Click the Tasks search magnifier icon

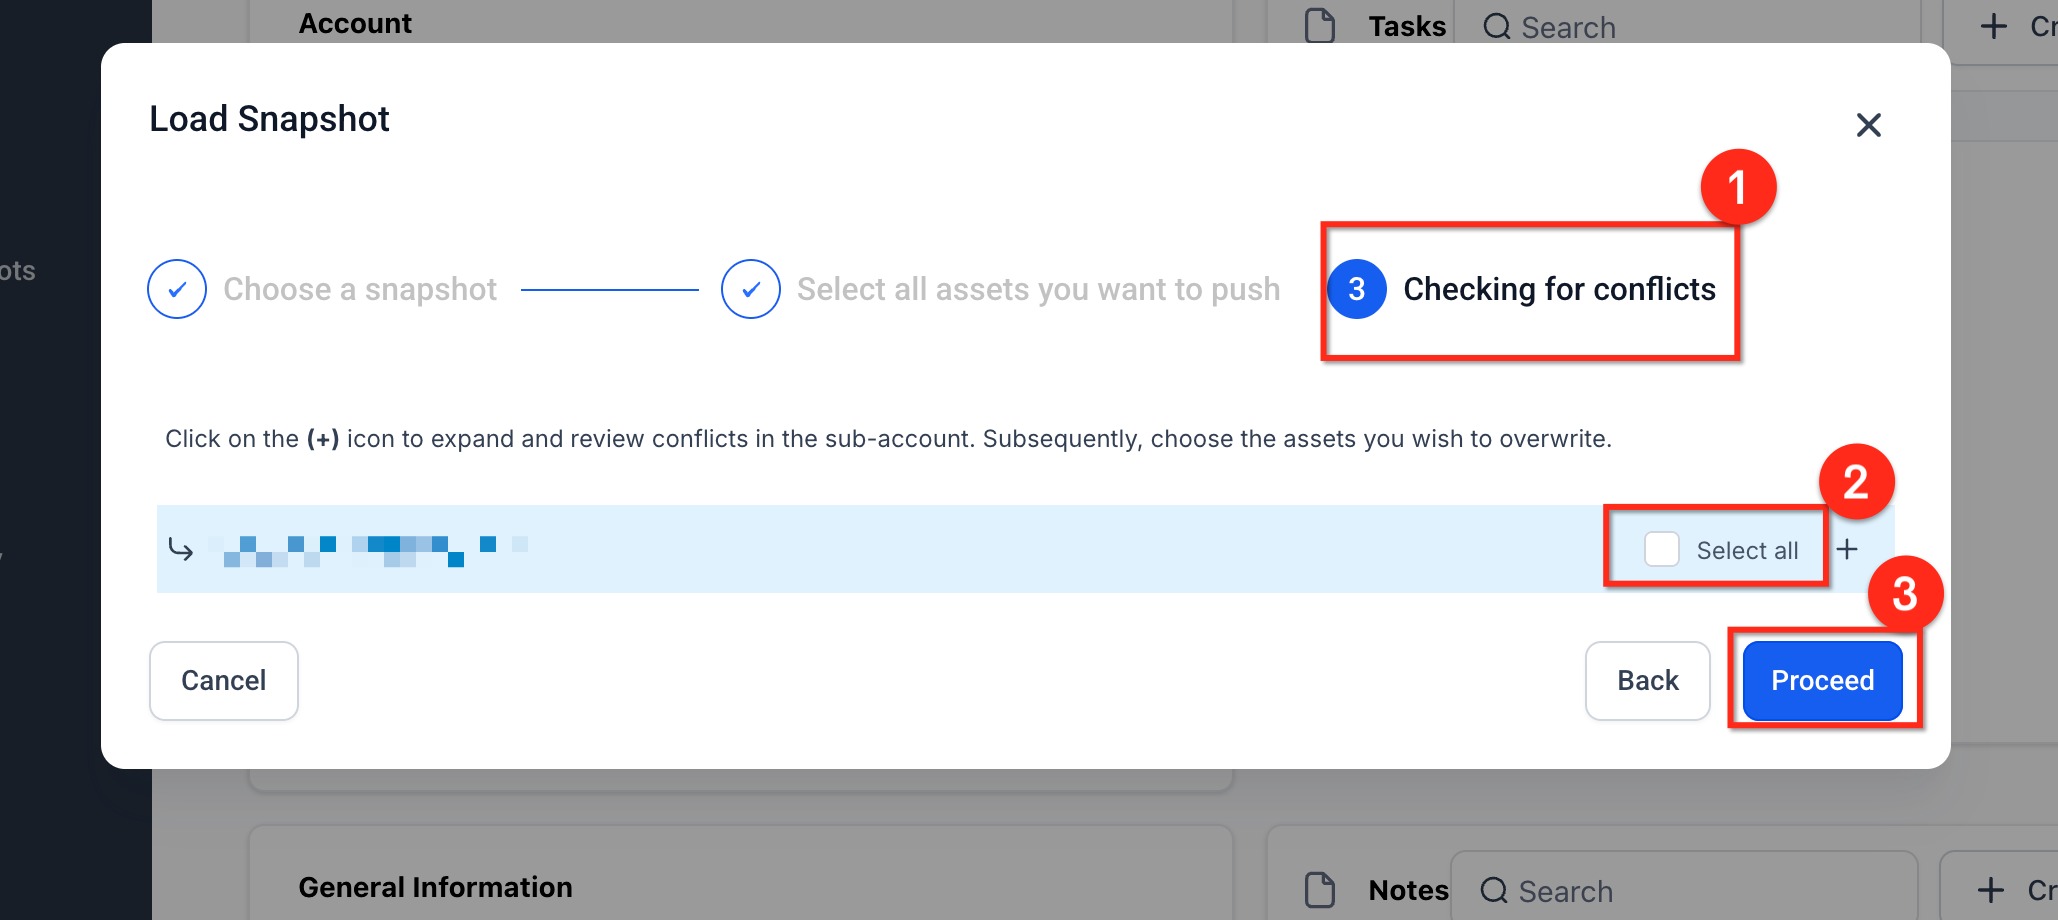coord(1497,27)
